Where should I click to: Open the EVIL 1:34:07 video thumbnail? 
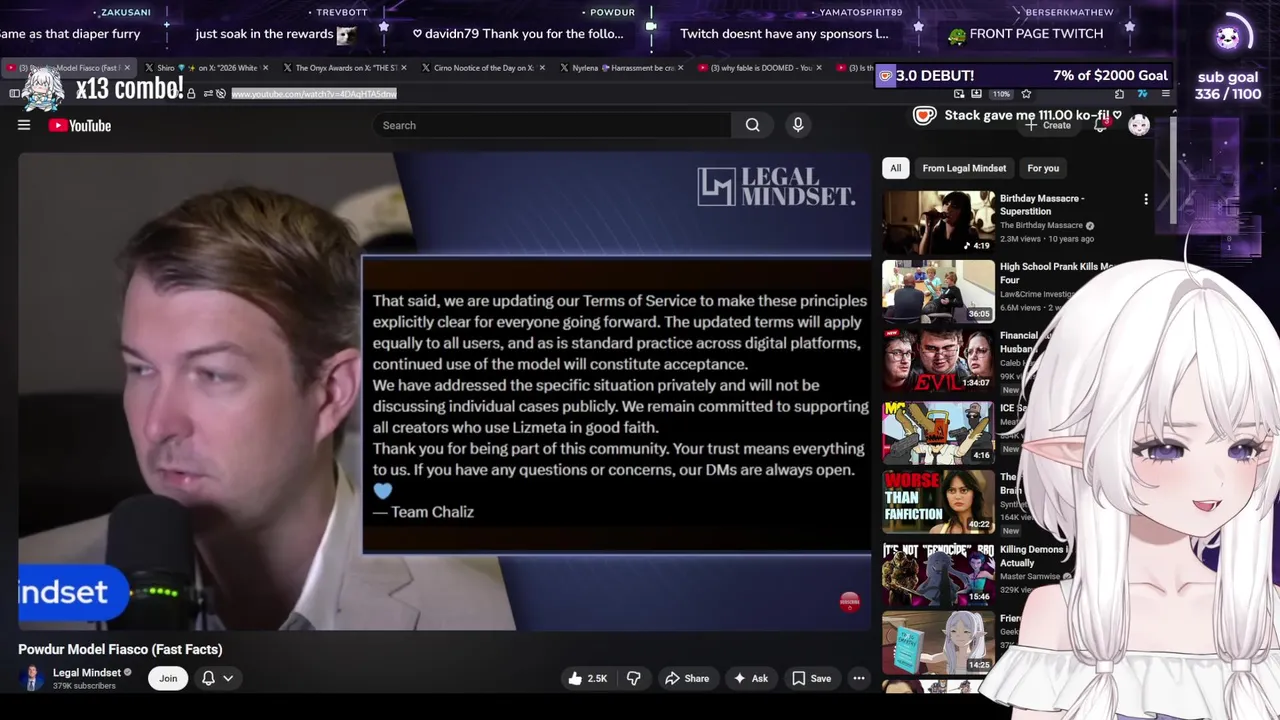point(938,361)
